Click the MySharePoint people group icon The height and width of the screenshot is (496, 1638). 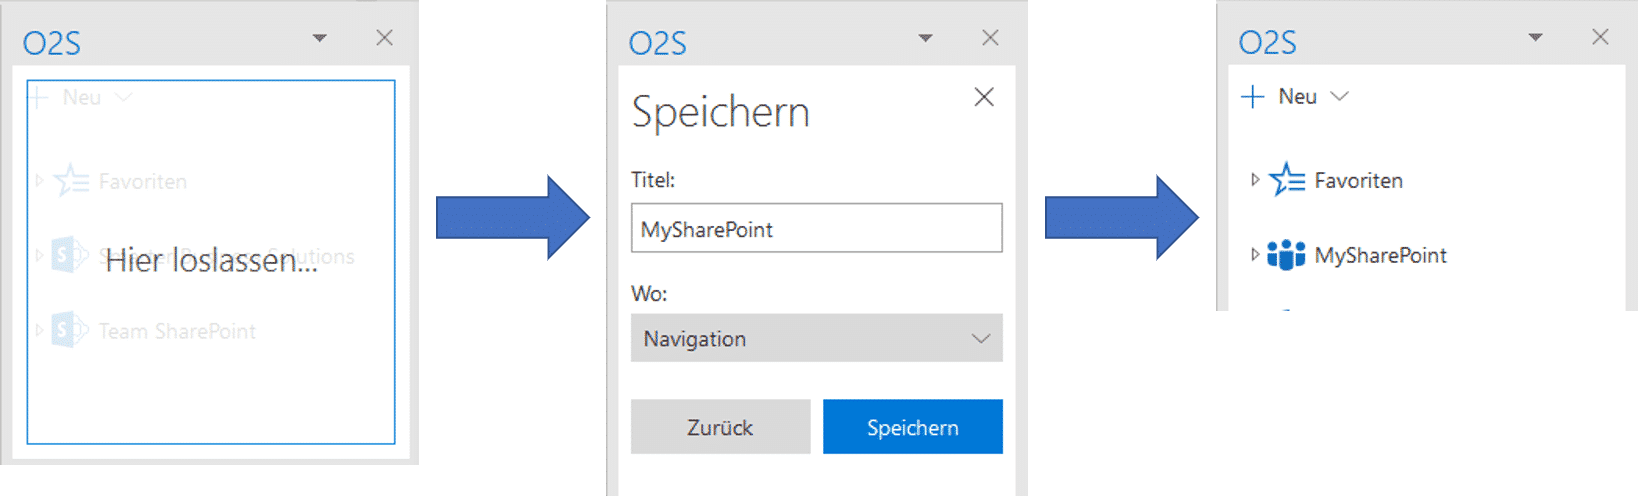point(1286,255)
